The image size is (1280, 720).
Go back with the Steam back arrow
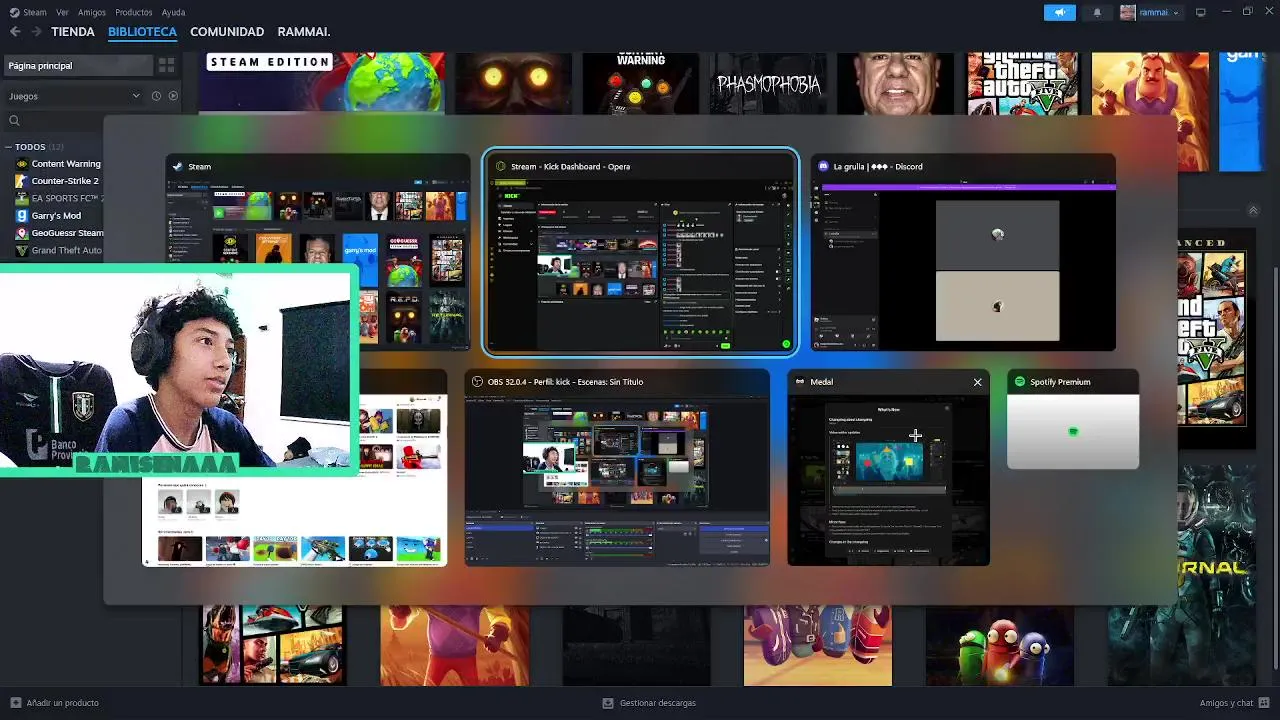pyautogui.click(x=15, y=32)
